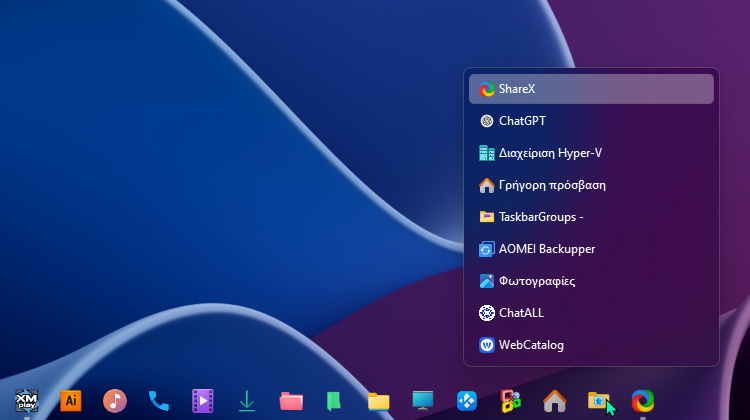Open the music note app icon
The height and width of the screenshot is (420, 750).
pyautogui.click(x=115, y=400)
